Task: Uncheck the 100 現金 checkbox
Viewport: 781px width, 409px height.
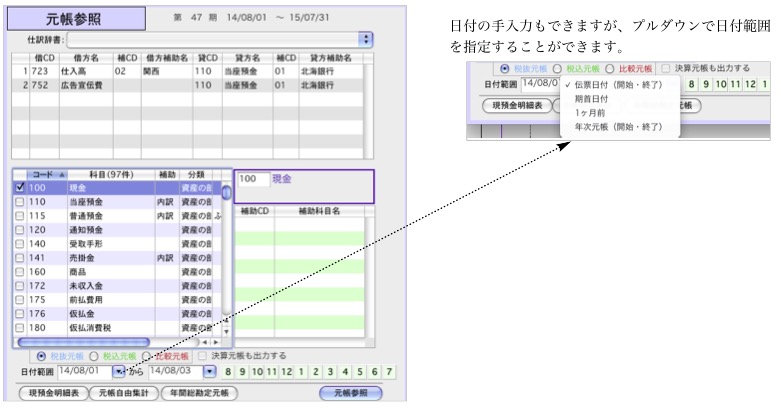Action: [20, 187]
